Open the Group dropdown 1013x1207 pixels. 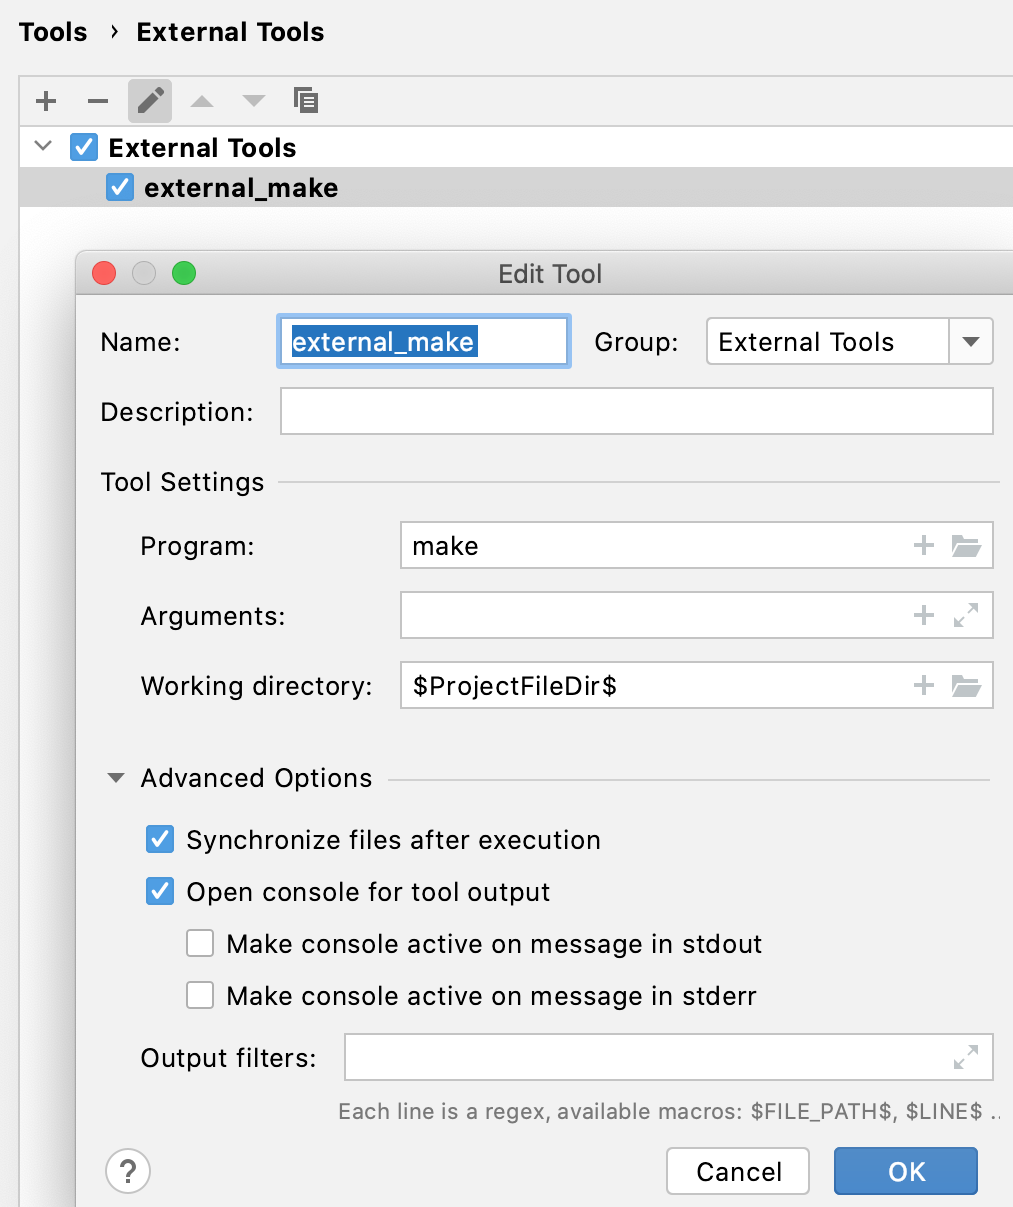coord(970,341)
